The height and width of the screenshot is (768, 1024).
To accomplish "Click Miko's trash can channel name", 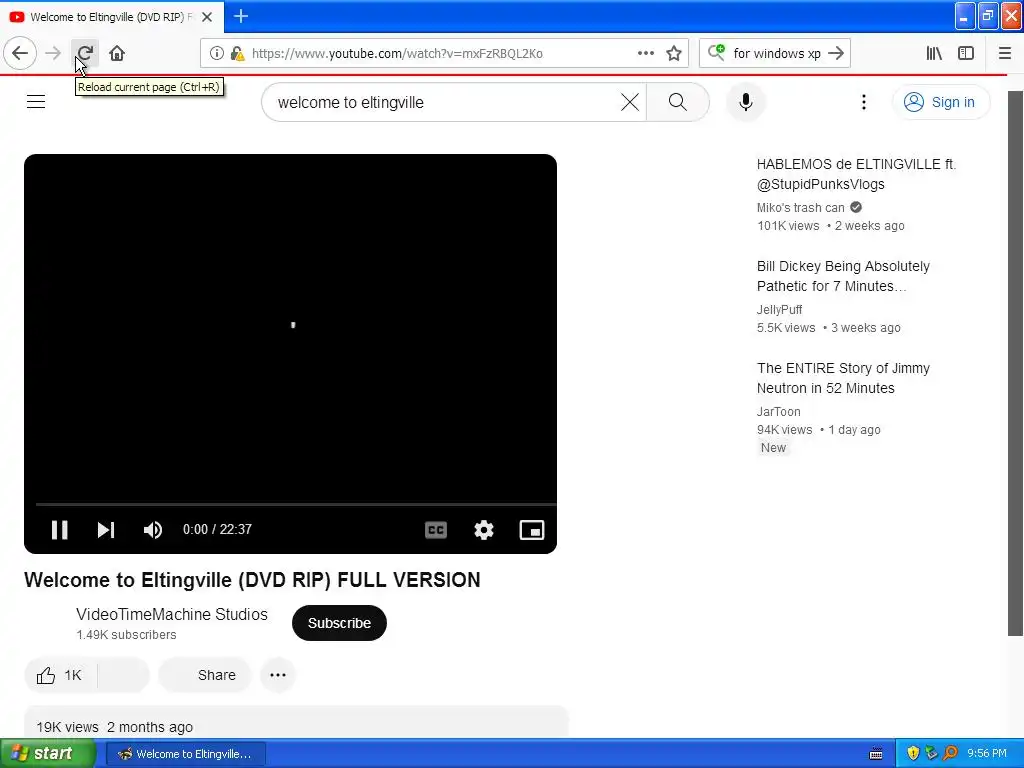I will [801, 208].
